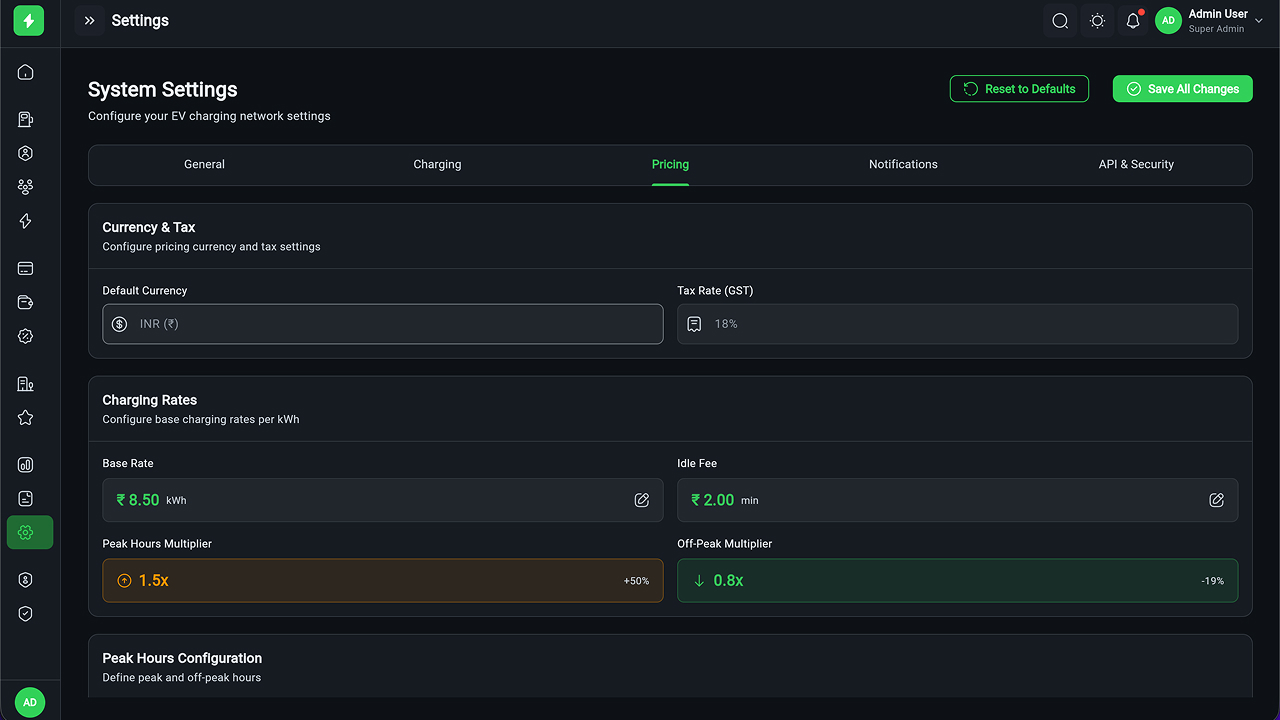This screenshot has width=1280, height=720.
Task: Switch to the API & Security tab
Action: (1136, 165)
